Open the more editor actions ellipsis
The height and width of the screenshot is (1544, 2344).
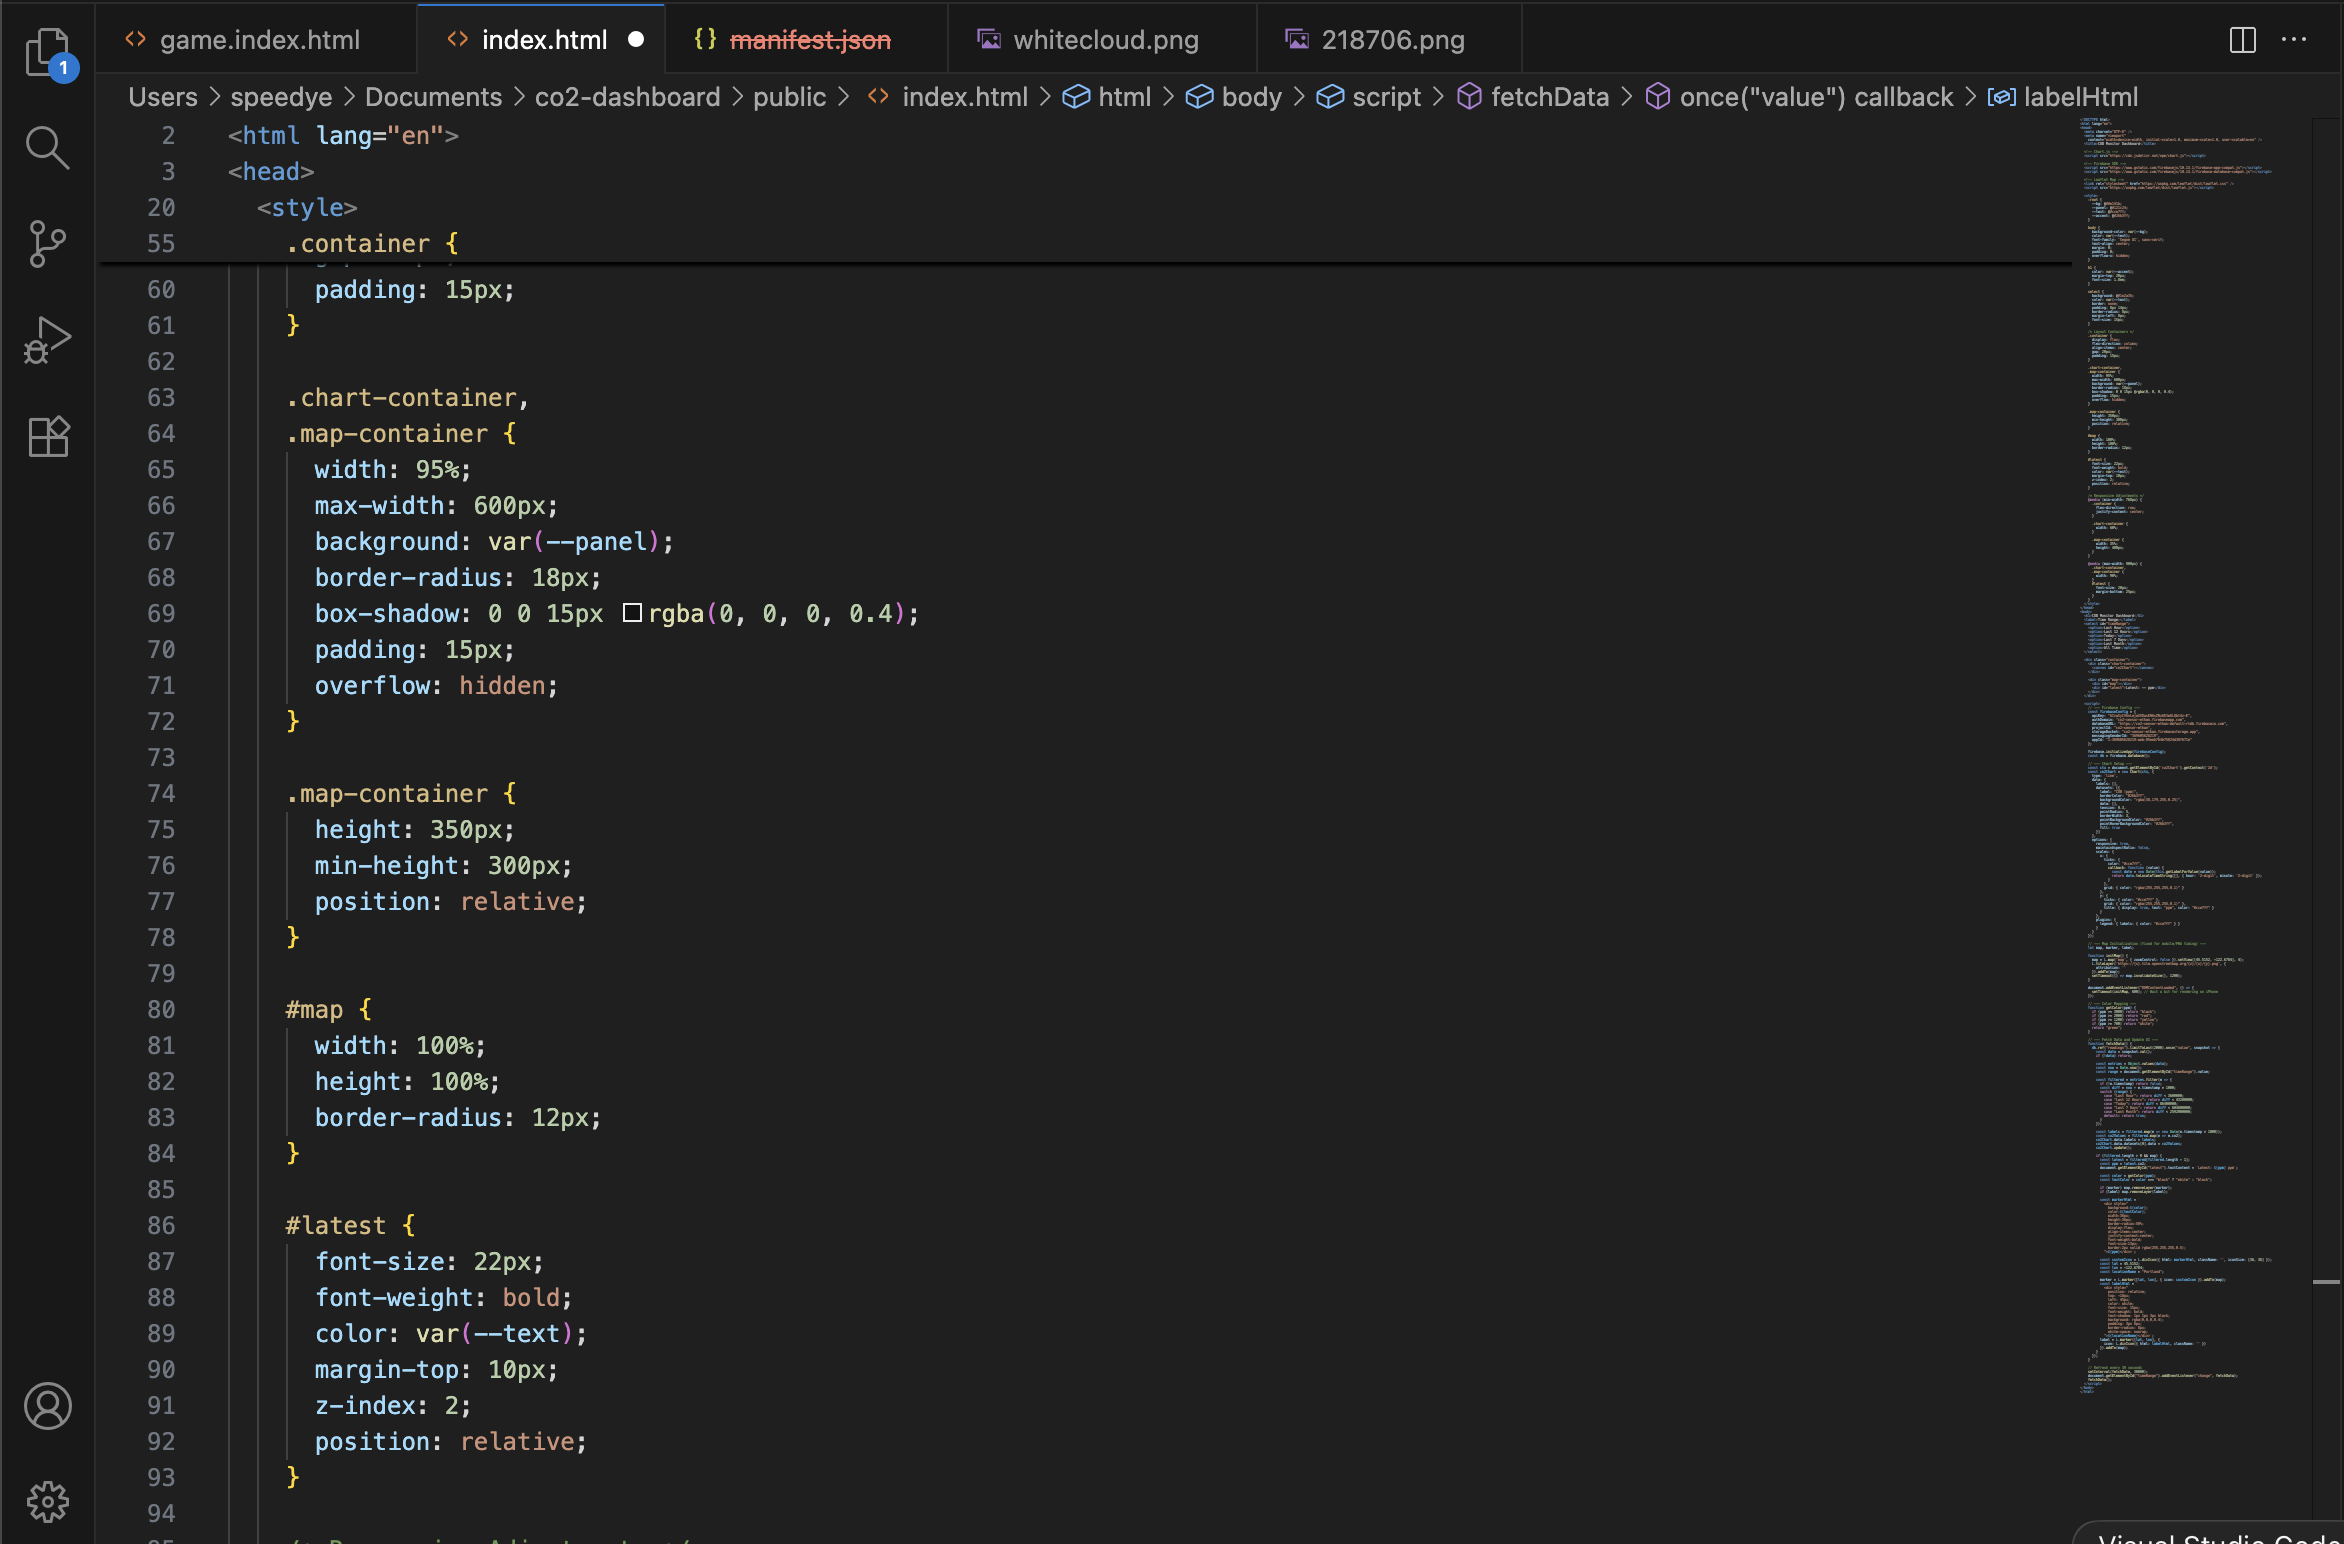(x=2293, y=39)
